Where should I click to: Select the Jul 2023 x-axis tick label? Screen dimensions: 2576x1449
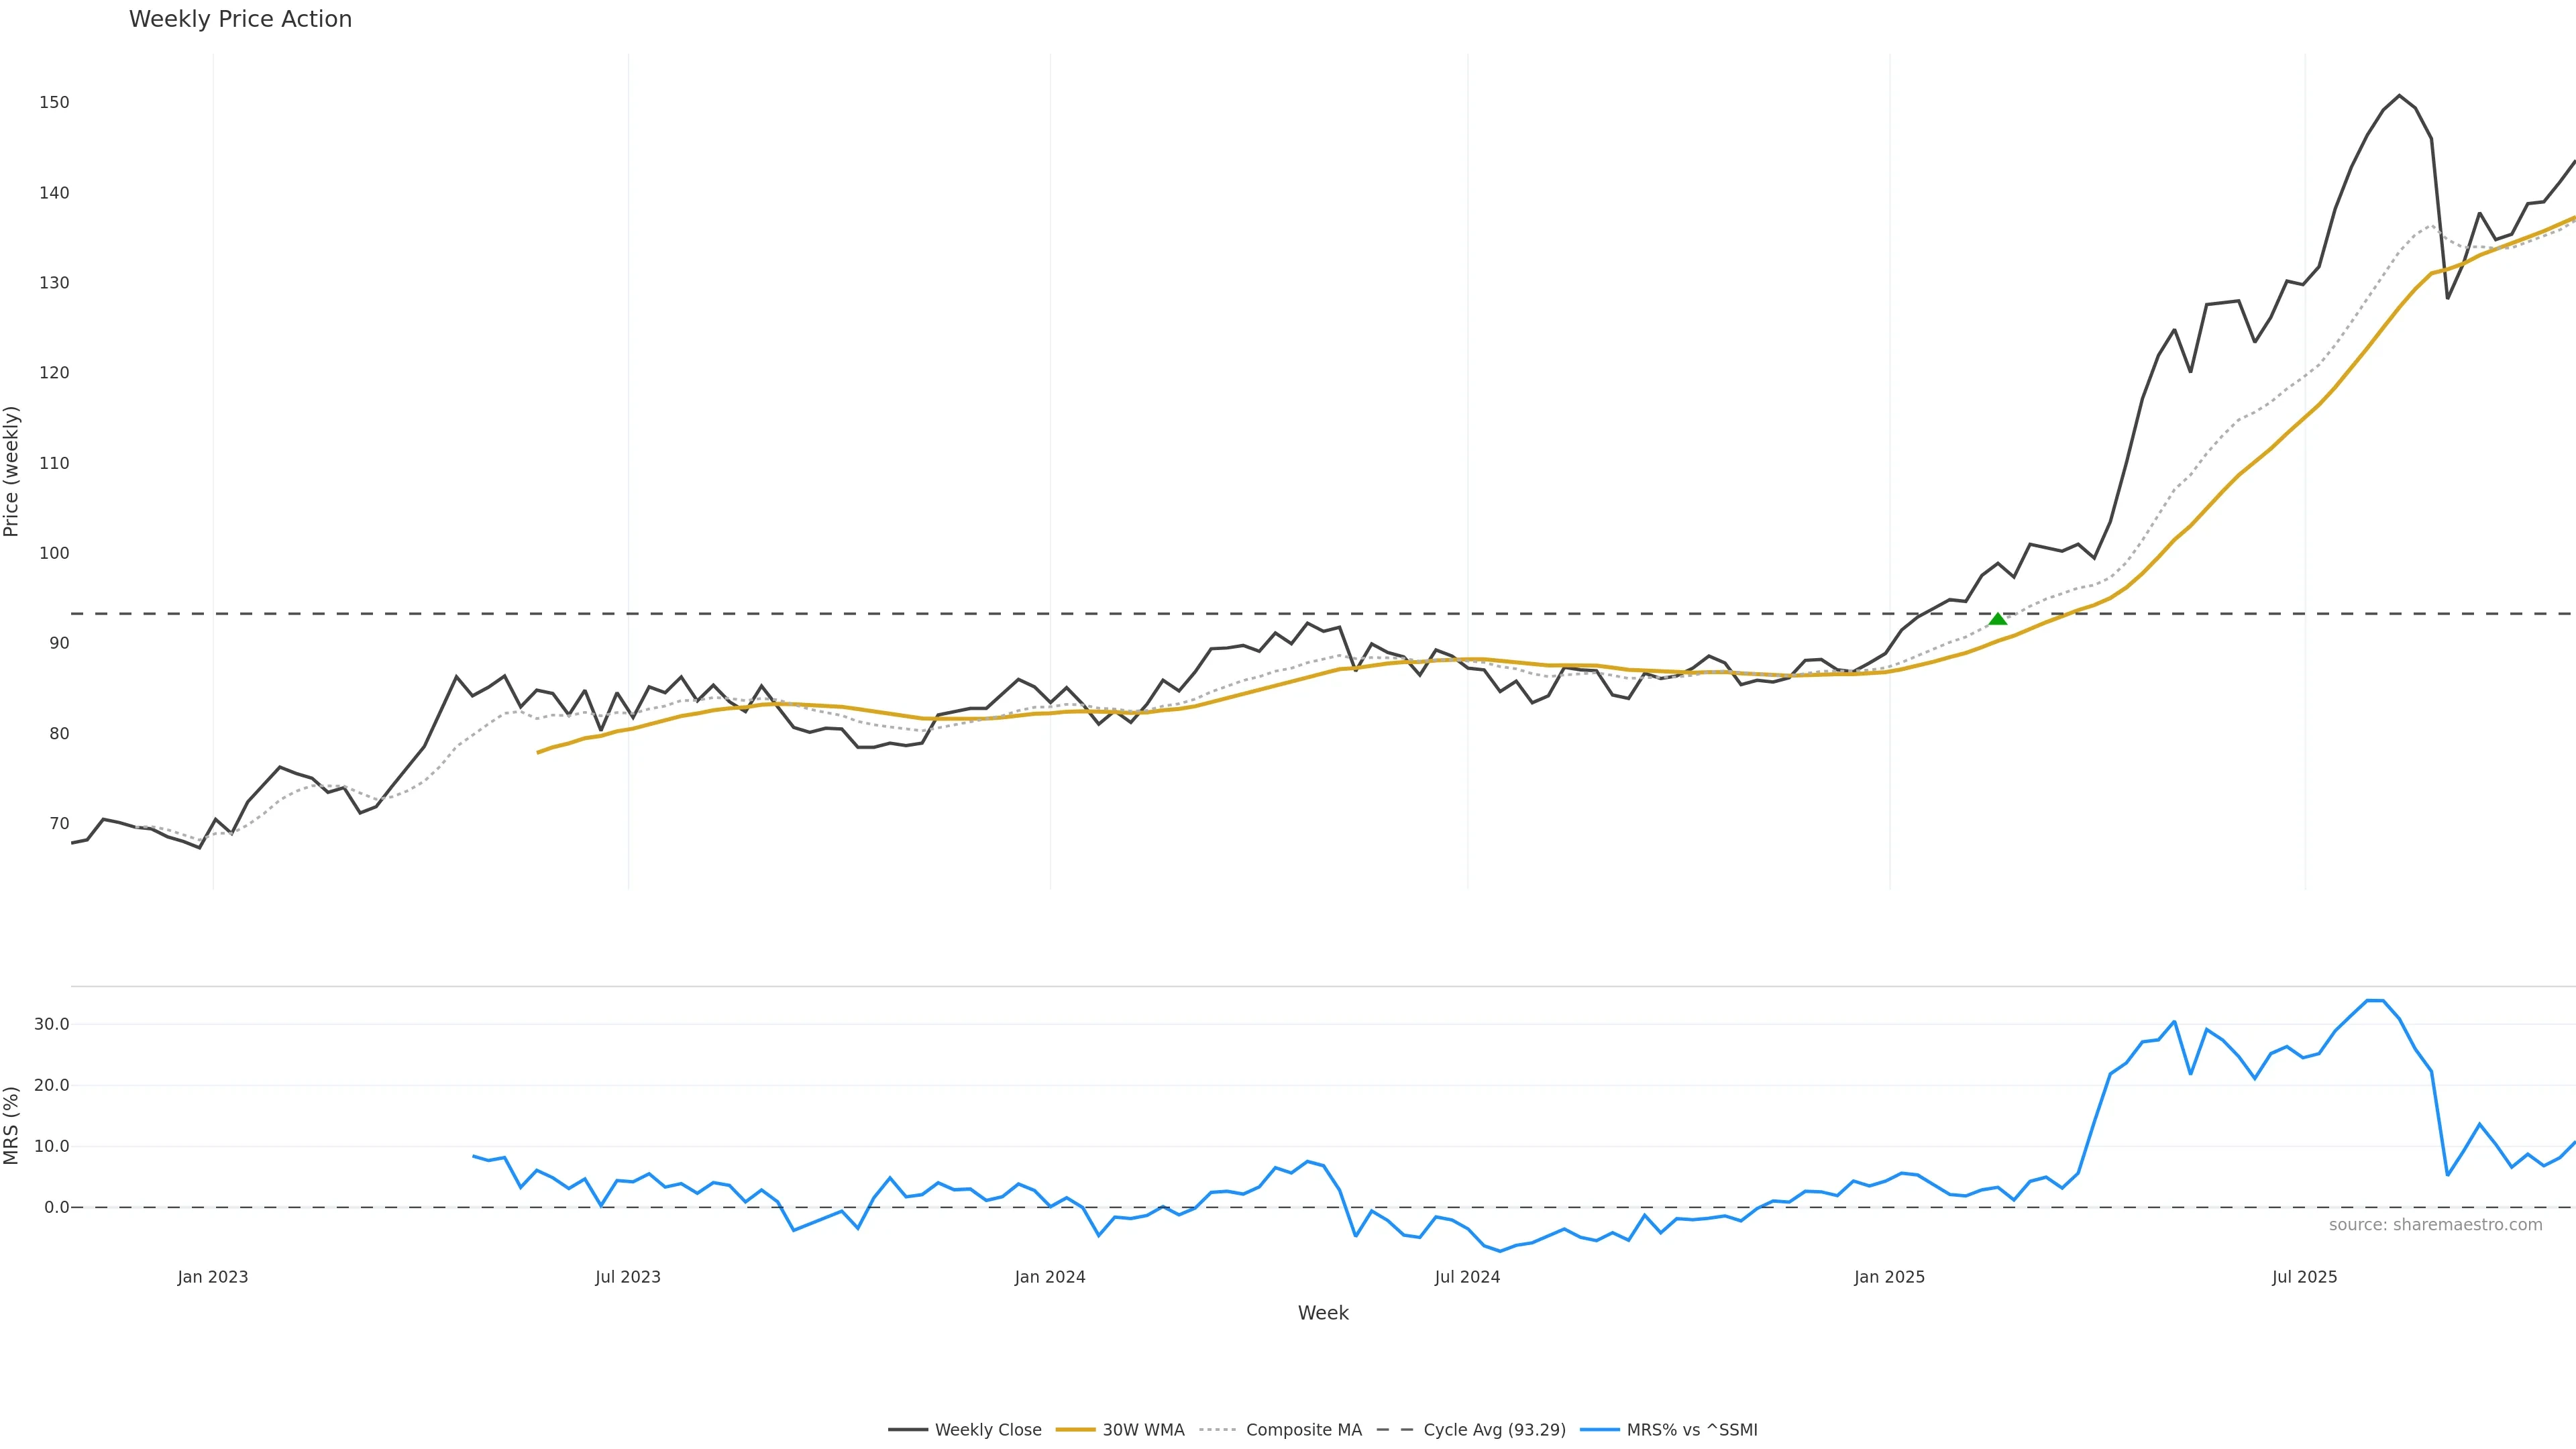(x=628, y=1277)
